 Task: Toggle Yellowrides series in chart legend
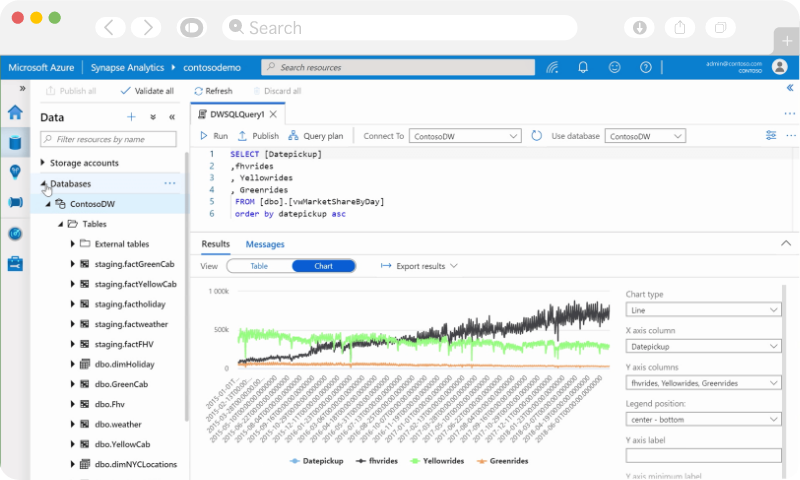pyautogui.click(x=437, y=461)
